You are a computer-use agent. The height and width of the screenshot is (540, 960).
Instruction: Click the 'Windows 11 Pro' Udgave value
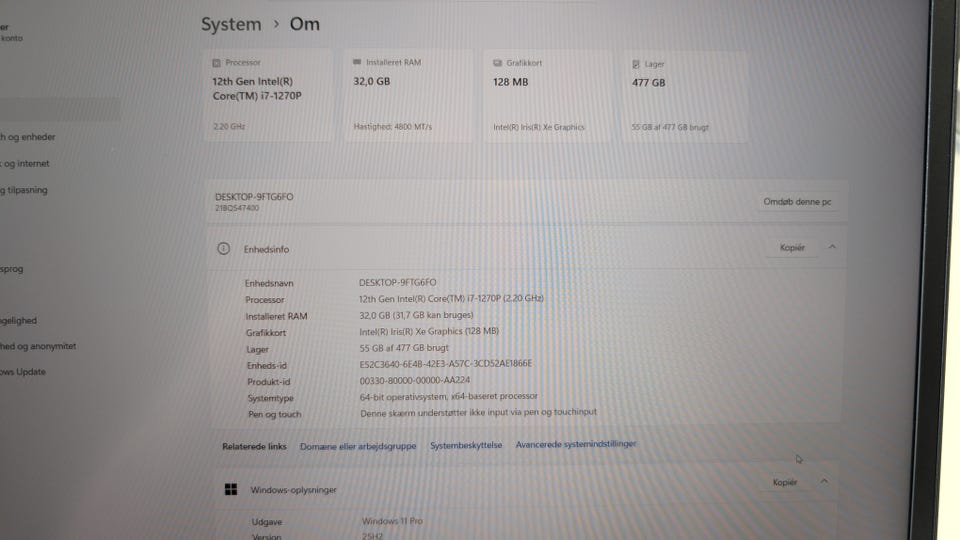(392, 521)
